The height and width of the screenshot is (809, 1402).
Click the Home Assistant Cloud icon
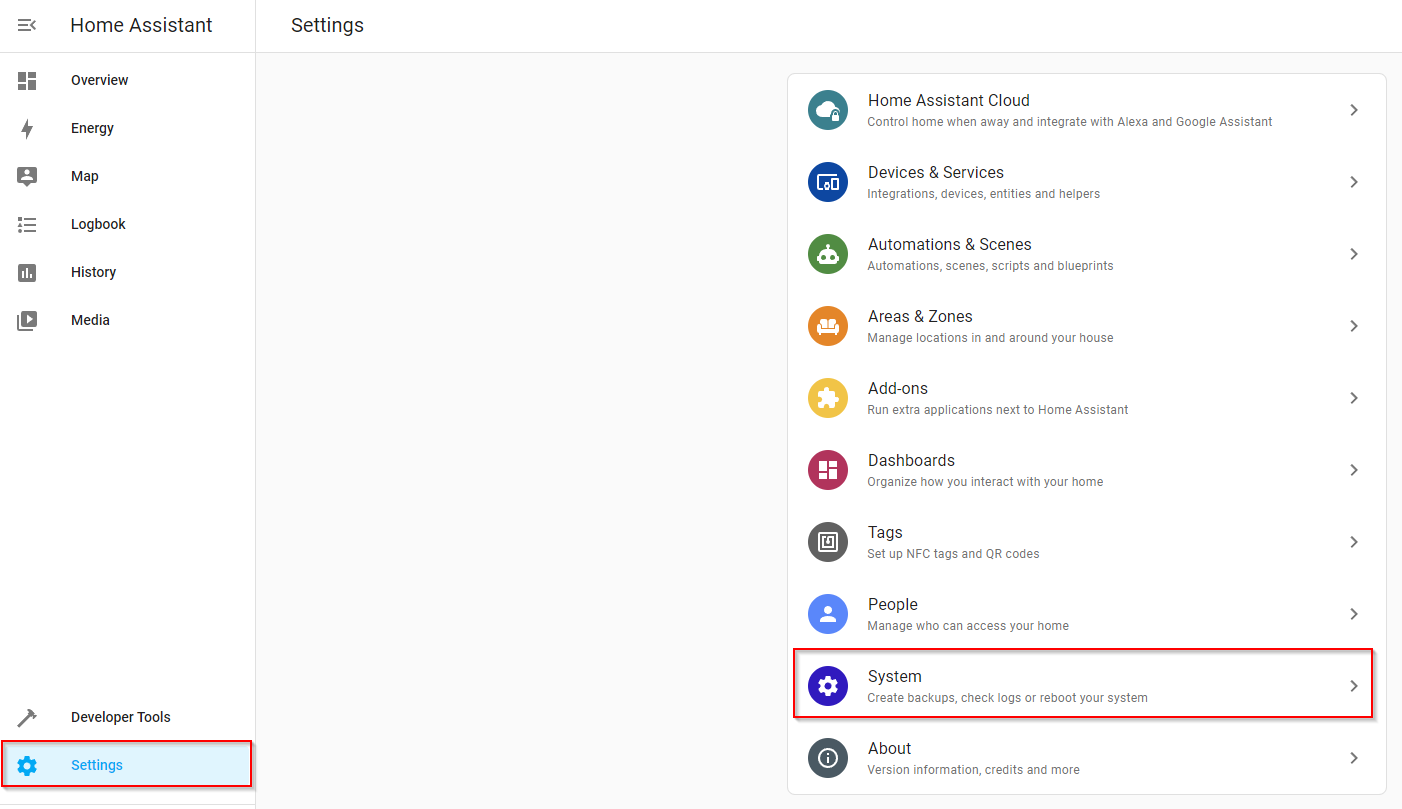828,110
